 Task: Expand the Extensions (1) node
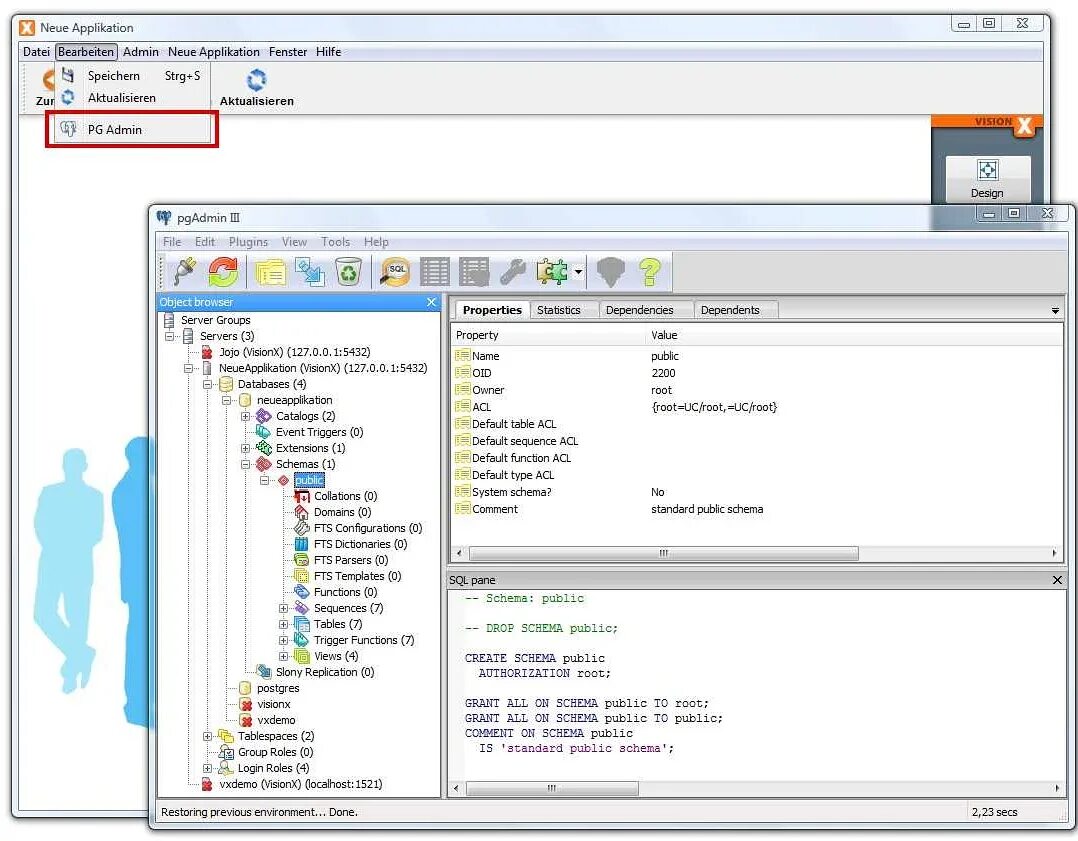245,448
